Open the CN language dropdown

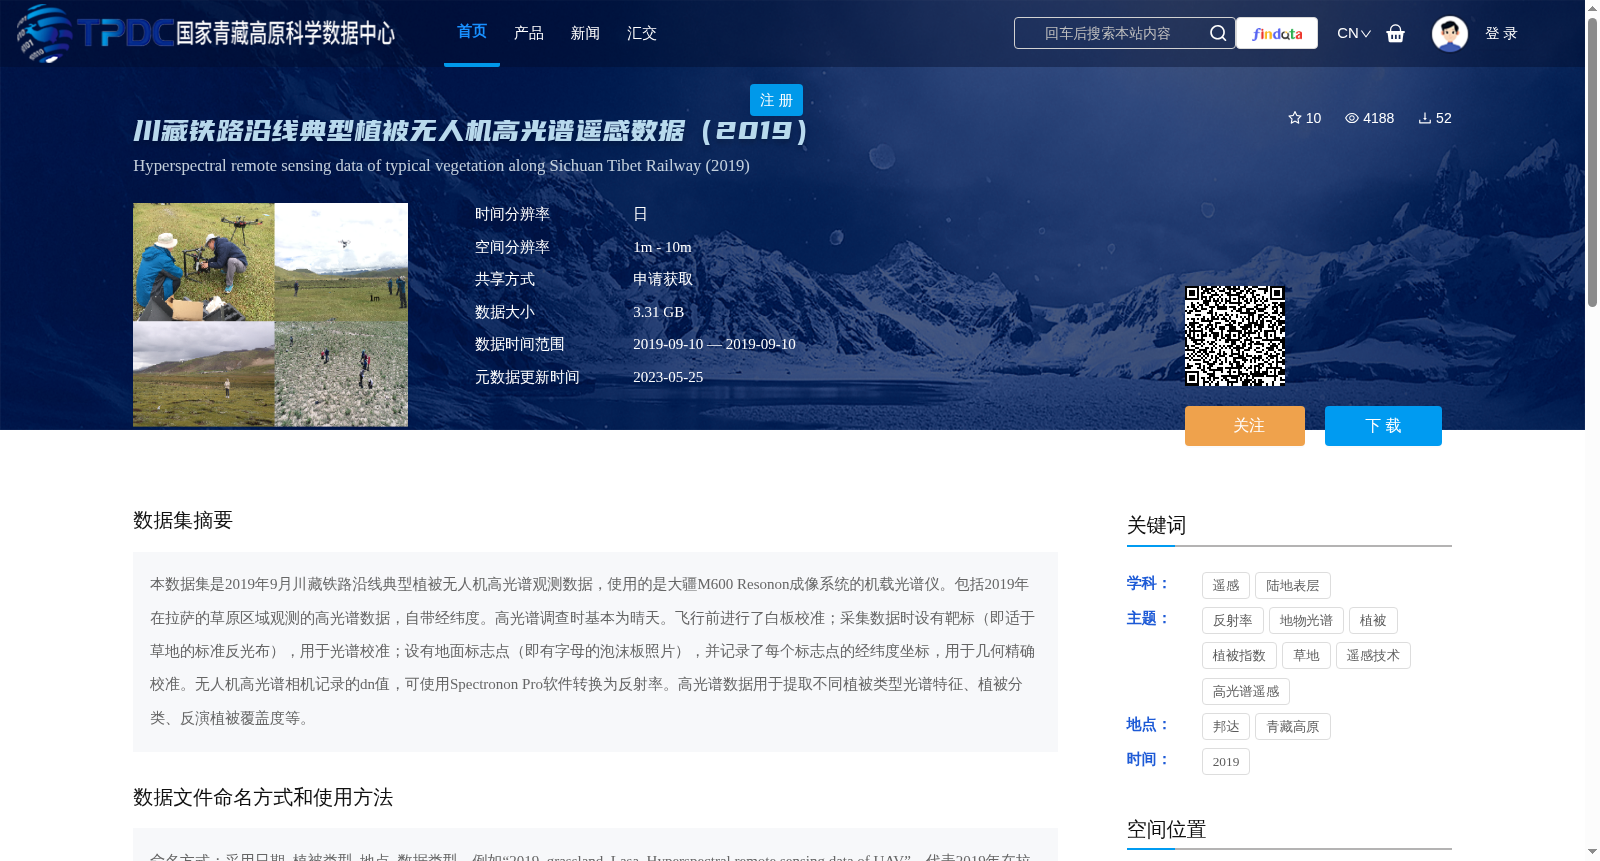click(1354, 33)
